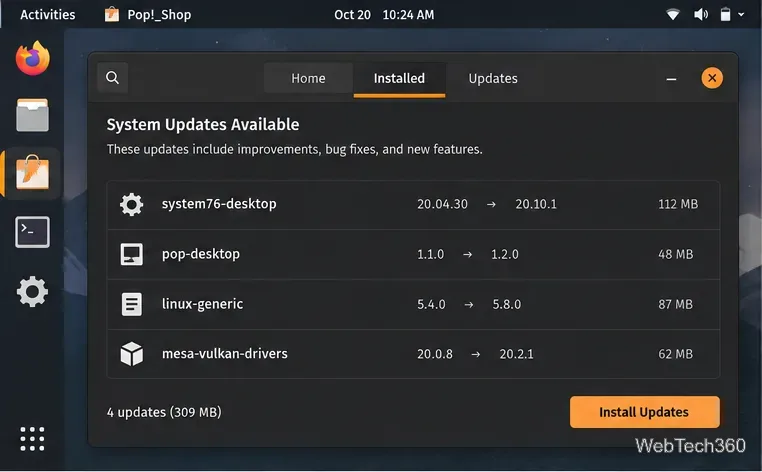Open Settings gear in the dock
The width and height of the screenshot is (762, 472).
click(33, 292)
